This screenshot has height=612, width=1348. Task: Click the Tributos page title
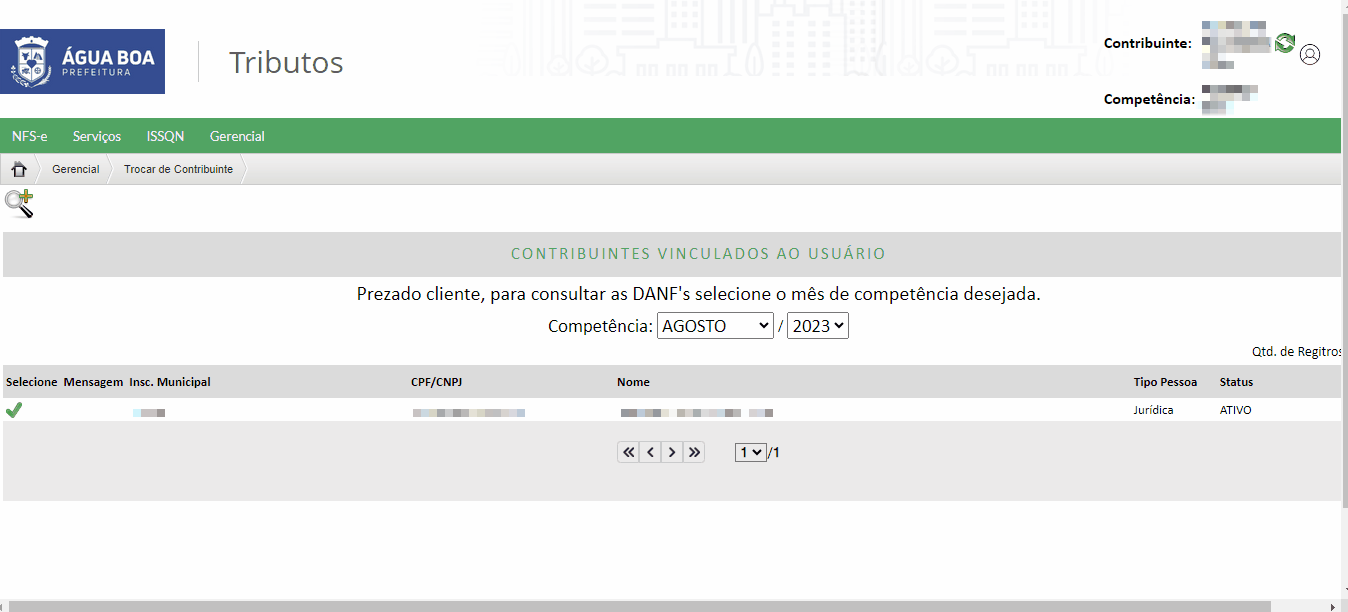pyautogui.click(x=286, y=62)
